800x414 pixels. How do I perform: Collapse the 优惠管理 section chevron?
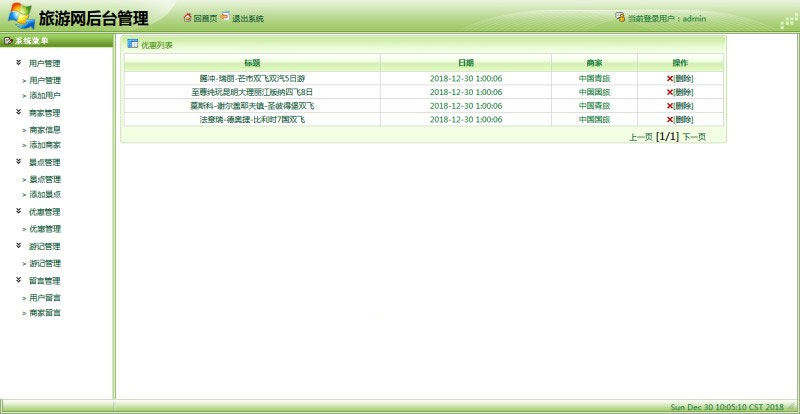(x=18, y=211)
